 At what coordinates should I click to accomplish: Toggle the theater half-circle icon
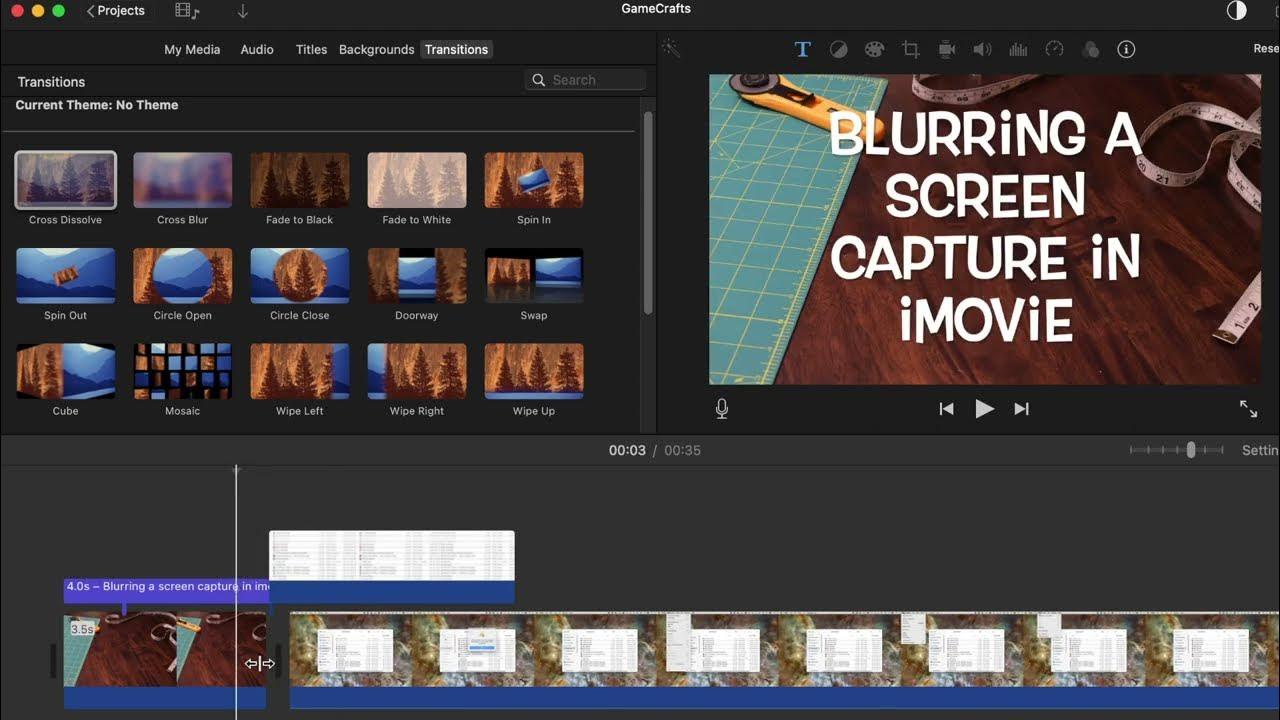(1237, 10)
